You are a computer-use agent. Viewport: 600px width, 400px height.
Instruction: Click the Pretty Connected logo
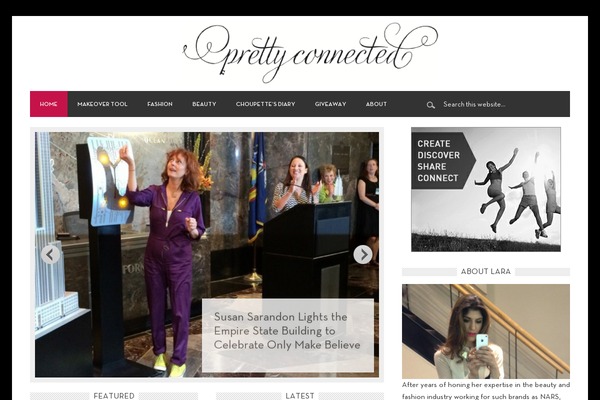pos(310,53)
